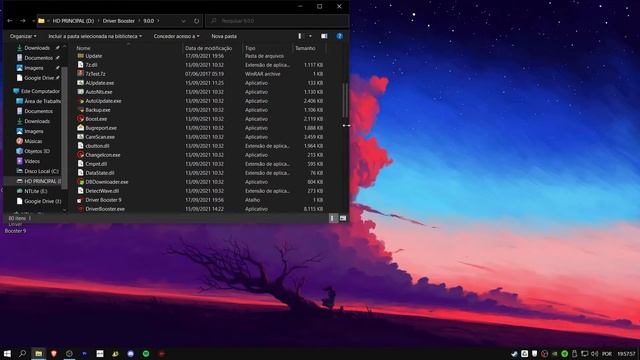Select Este Computador in navigation pane
This screenshot has width=640, height=360.
coord(36,91)
